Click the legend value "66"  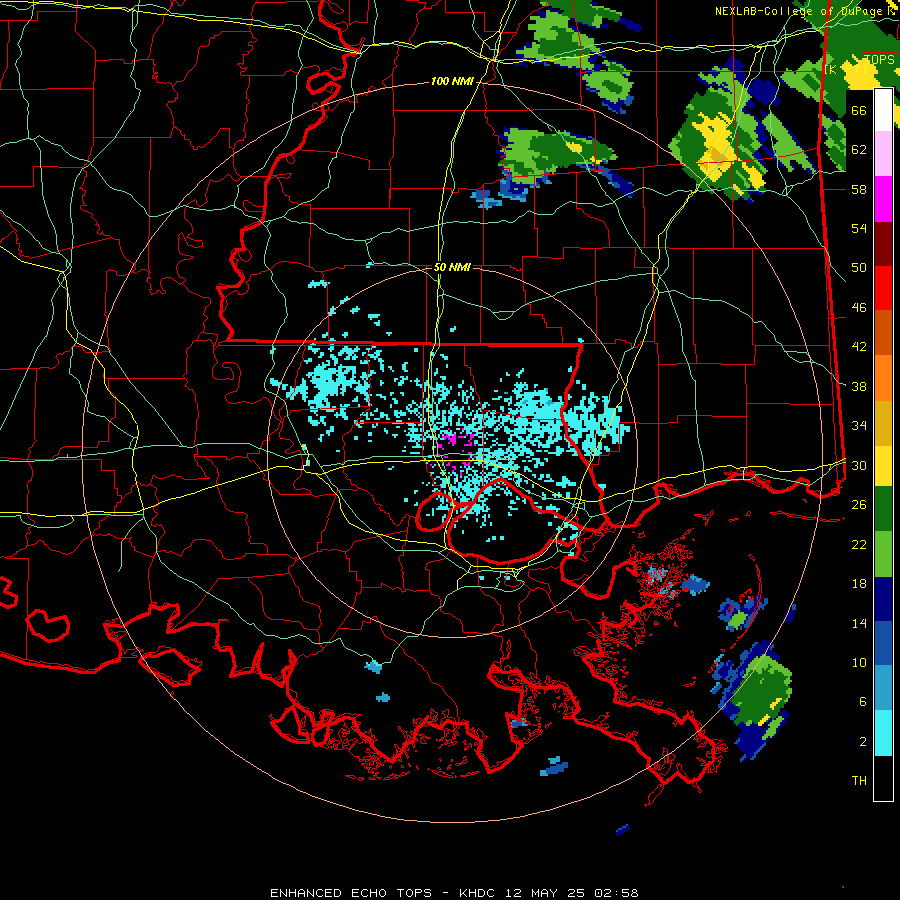coord(859,110)
